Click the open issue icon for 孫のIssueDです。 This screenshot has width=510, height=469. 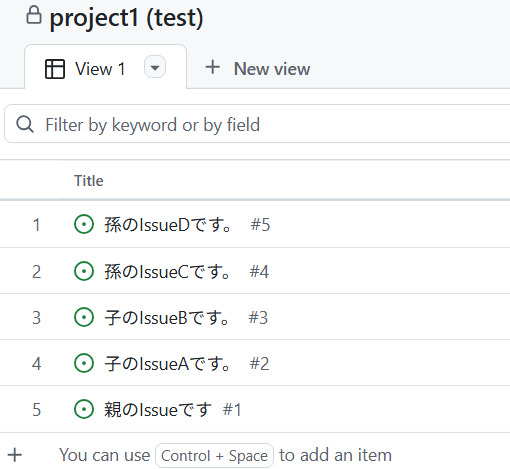84,224
